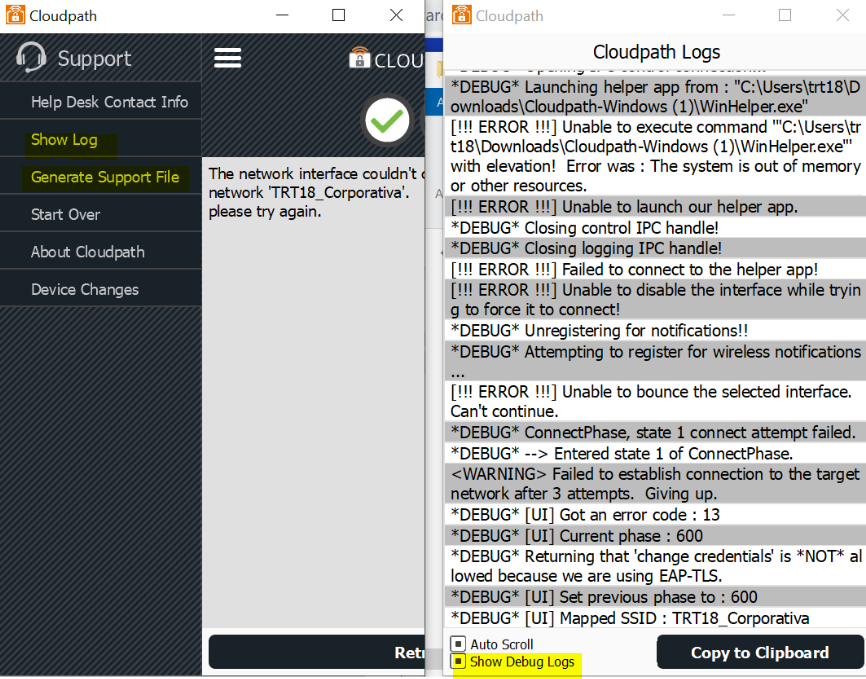This screenshot has width=866, height=679.
Task: Click the network interface error message text
Action: (x=316, y=192)
